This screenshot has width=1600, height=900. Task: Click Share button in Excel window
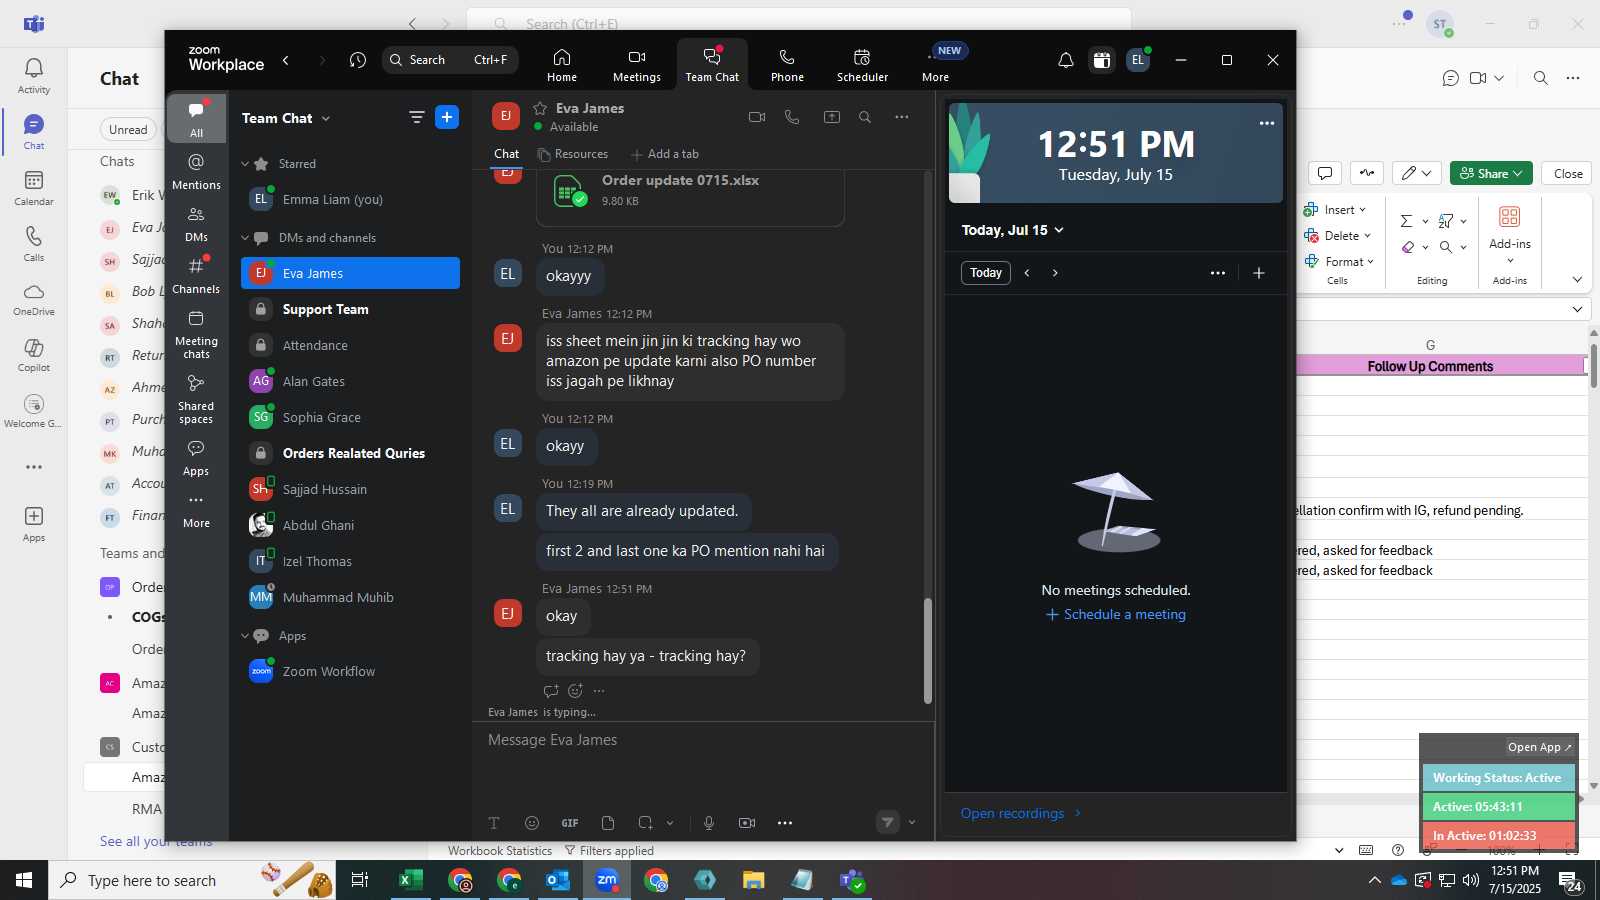pos(1491,173)
